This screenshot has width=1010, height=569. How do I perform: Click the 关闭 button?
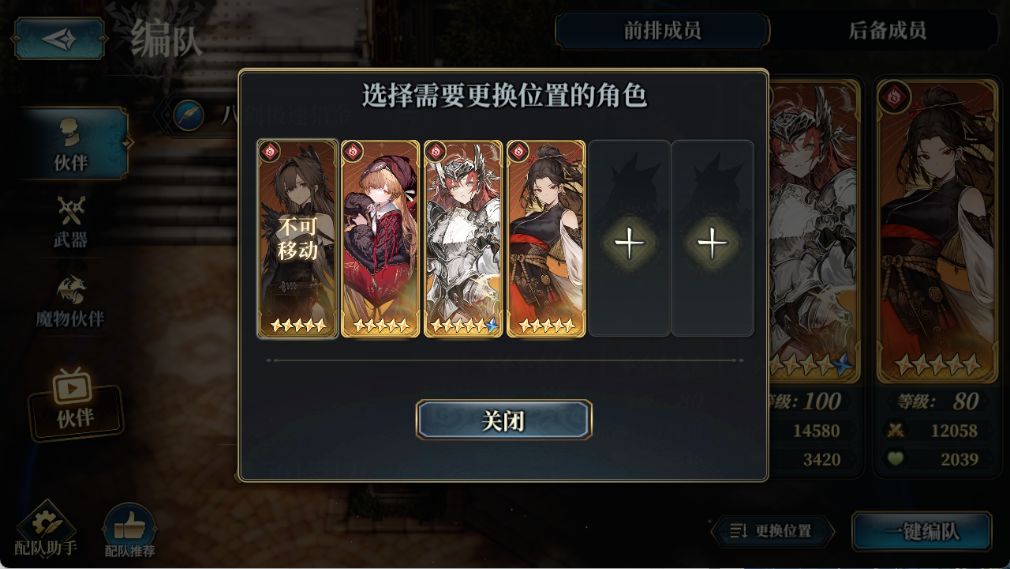click(504, 420)
